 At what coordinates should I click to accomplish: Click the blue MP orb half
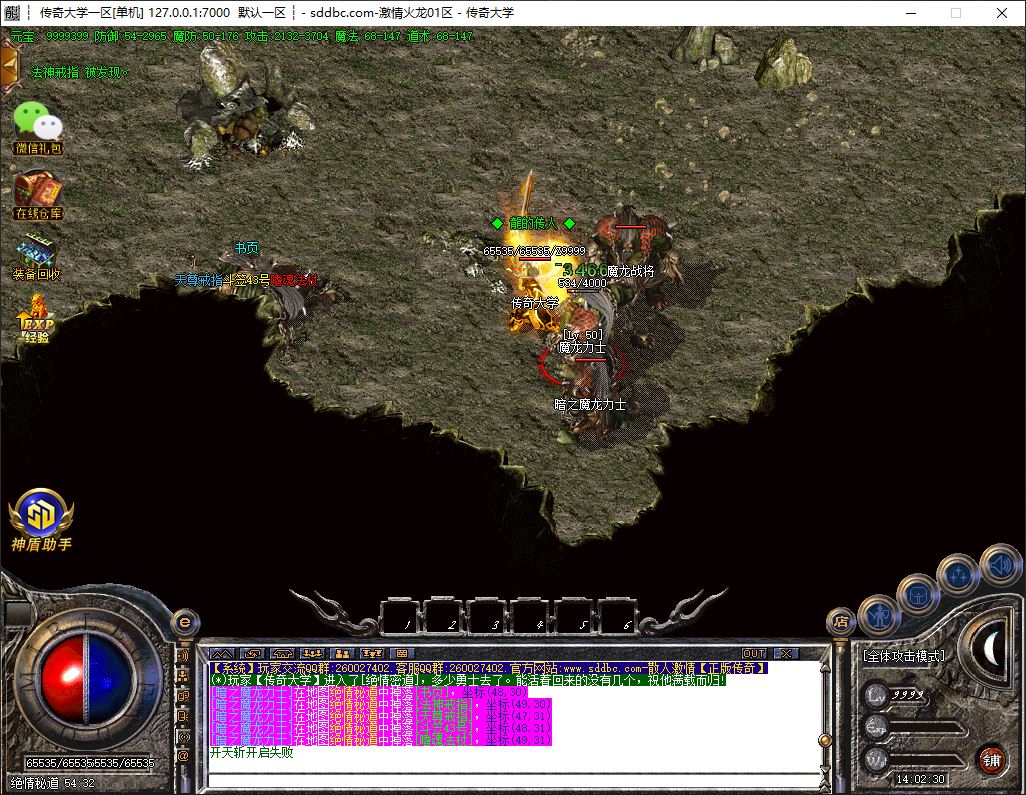(110, 679)
